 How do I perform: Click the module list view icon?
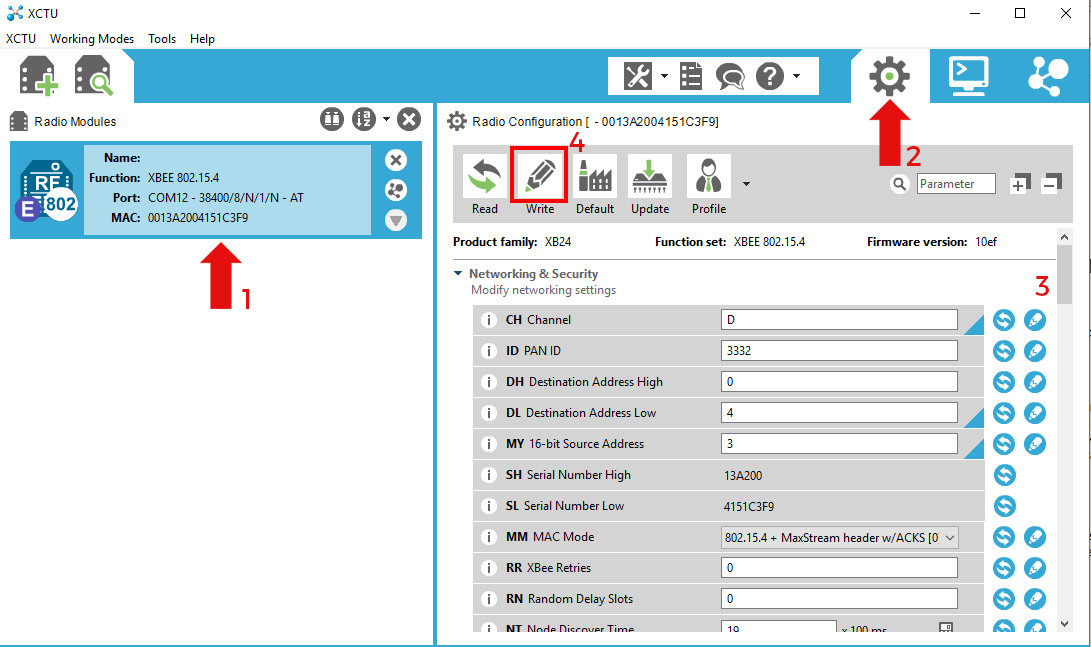[332, 120]
